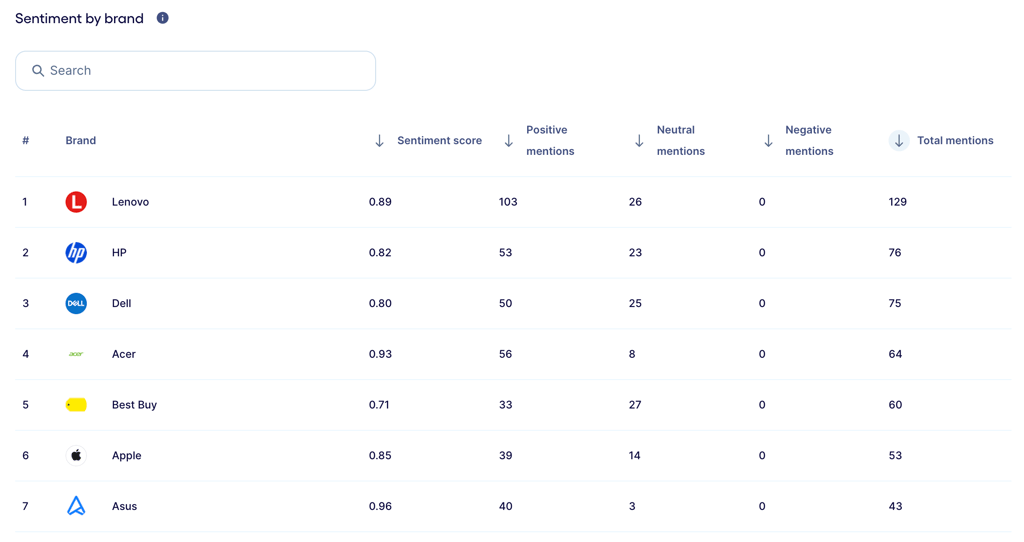Screen dimensions: 1024x542
Task: Click Dell's total mentions value 75
Action: click(x=895, y=304)
